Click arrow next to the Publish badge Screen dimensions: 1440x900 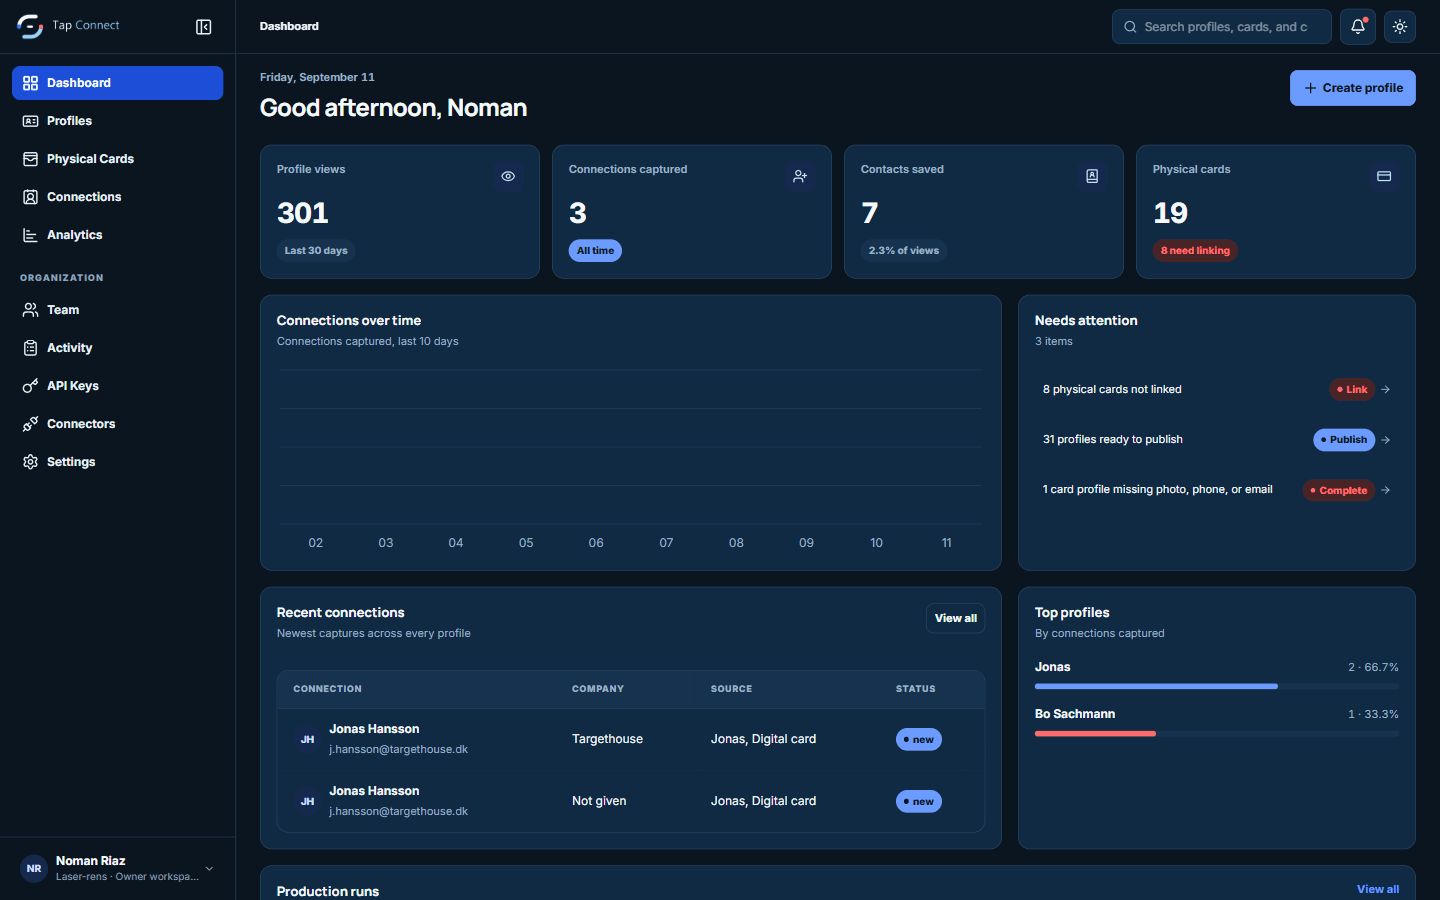click(x=1386, y=440)
